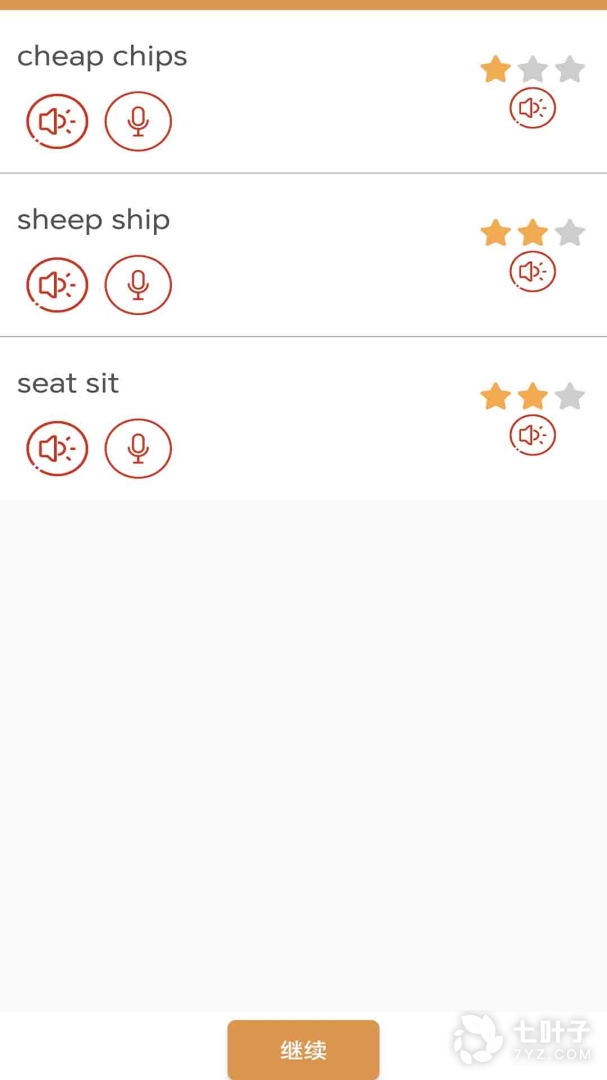This screenshot has width=607, height=1080.
Task: Click second gold star for "sheep ship"
Action: click(533, 233)
